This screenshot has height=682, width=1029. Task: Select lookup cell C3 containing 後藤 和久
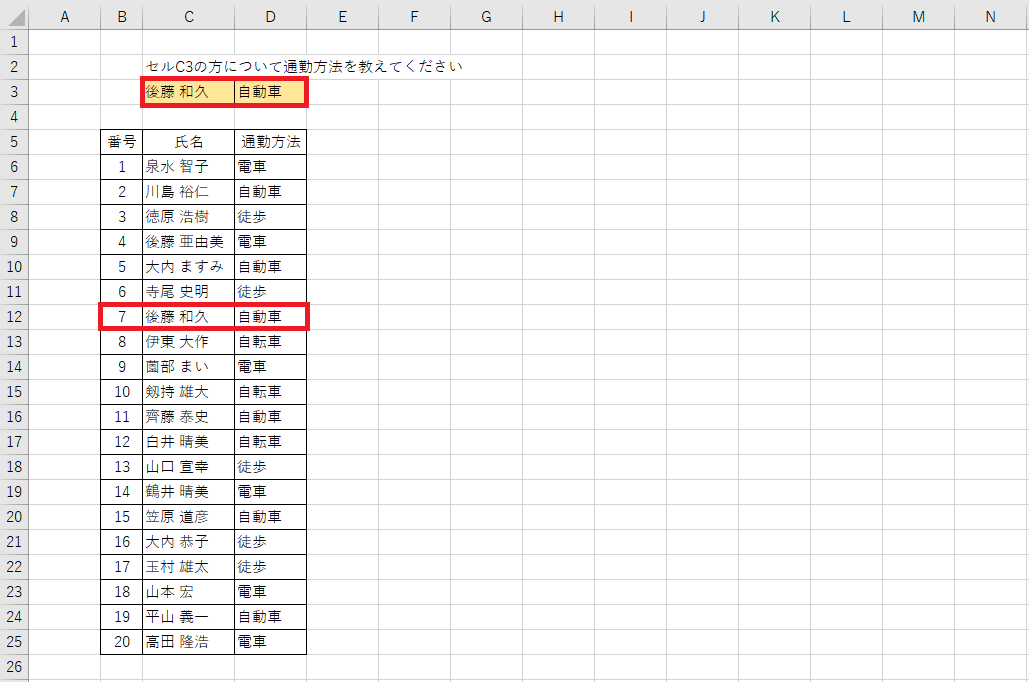(188, 92)
